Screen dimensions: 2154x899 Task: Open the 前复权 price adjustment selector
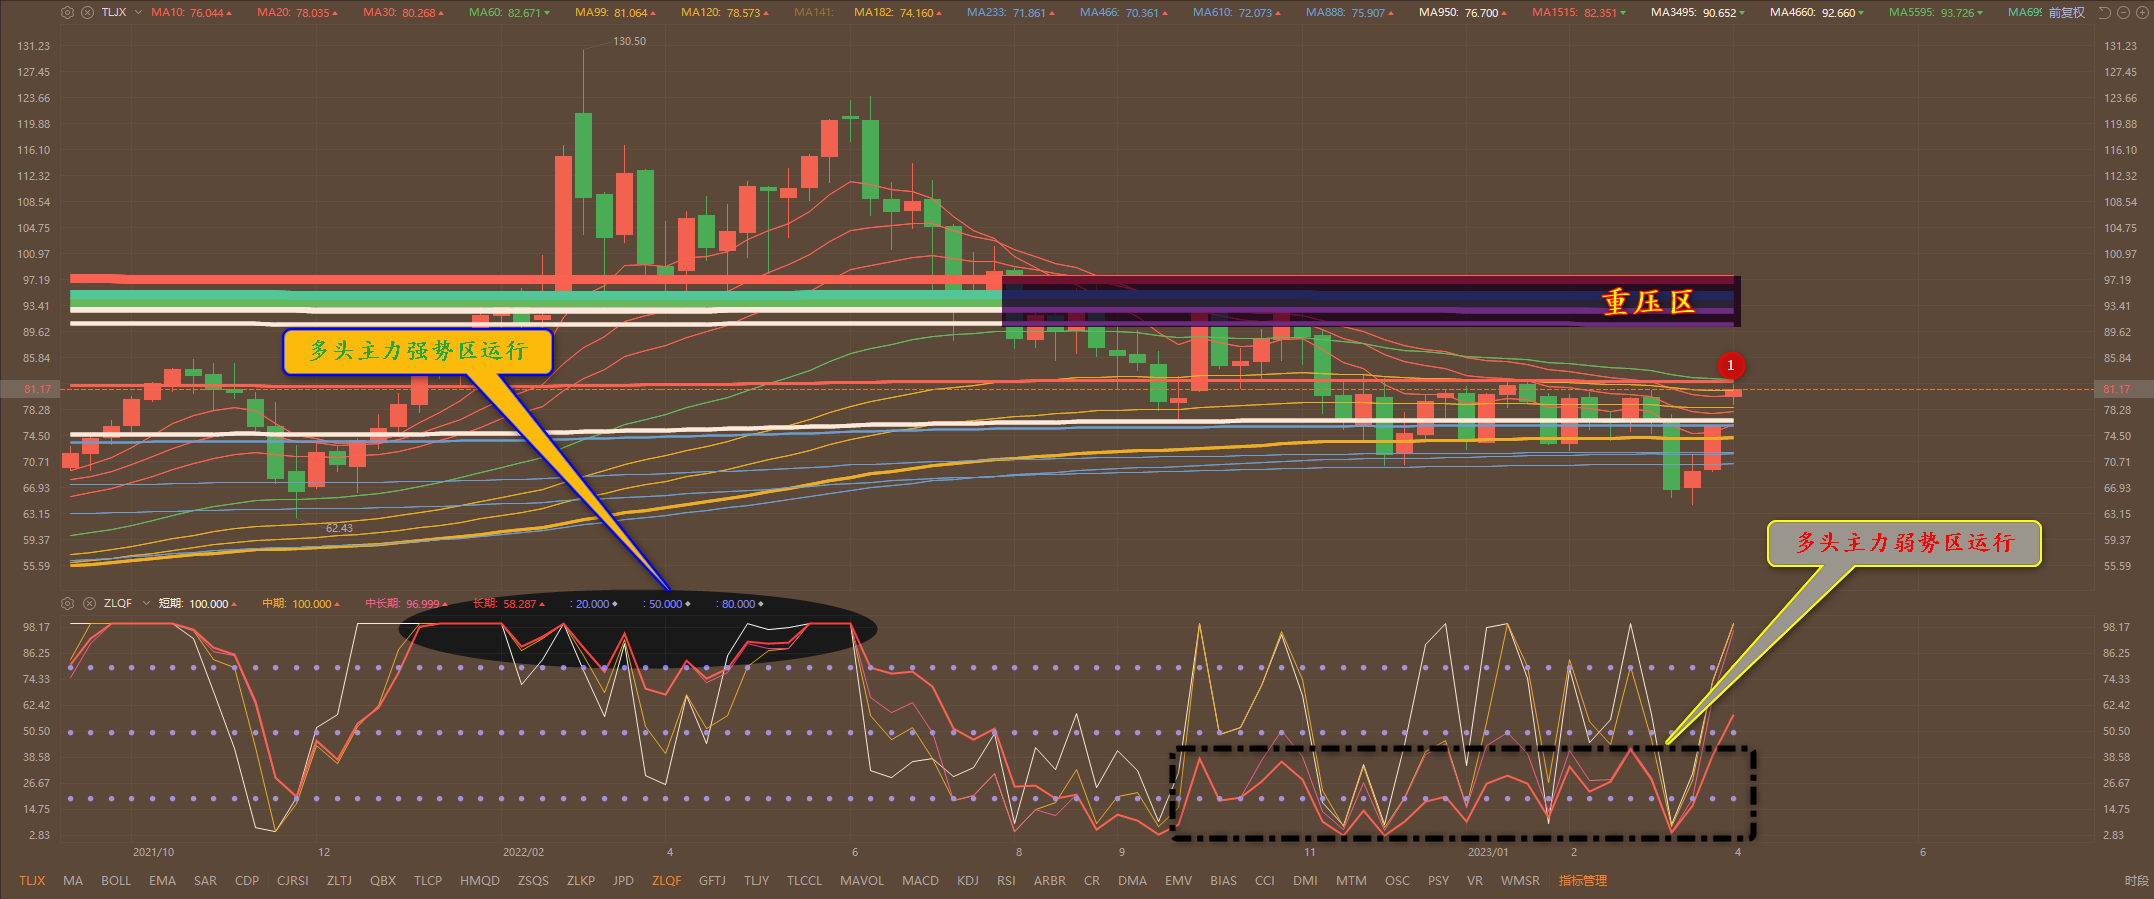pos(2066,13)
